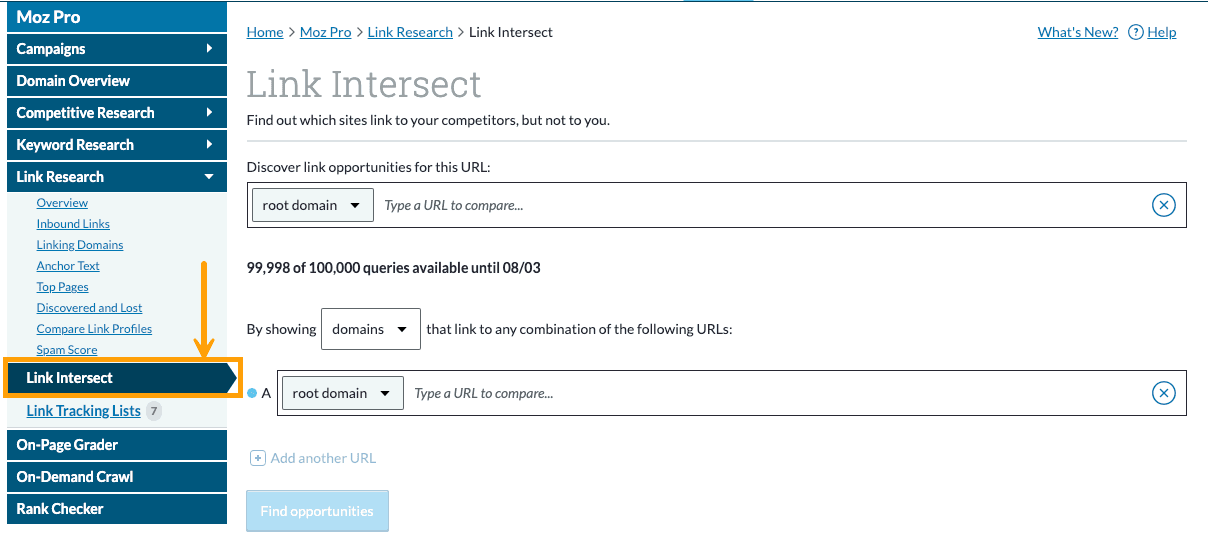This screenshot has width=1208, height=538.
Task: Open the Spam Score link
Action: pyautogui.click(x=67, y=350)
